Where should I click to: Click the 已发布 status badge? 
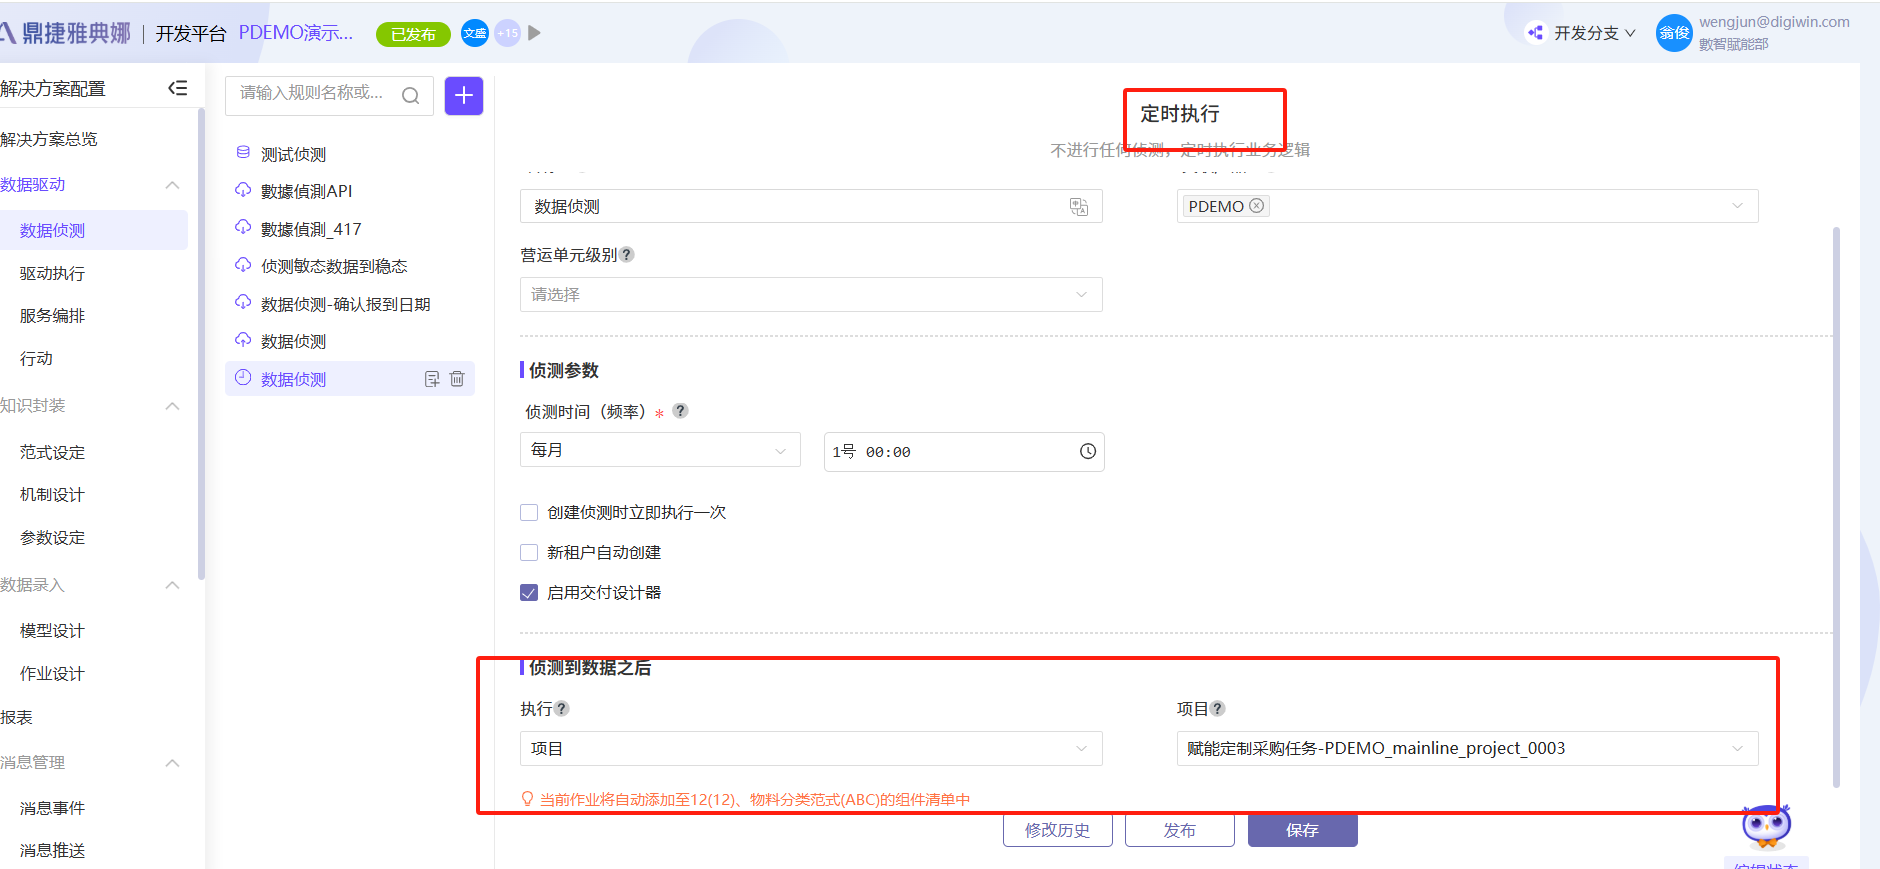pyautogui.click(x=413, y=34)
